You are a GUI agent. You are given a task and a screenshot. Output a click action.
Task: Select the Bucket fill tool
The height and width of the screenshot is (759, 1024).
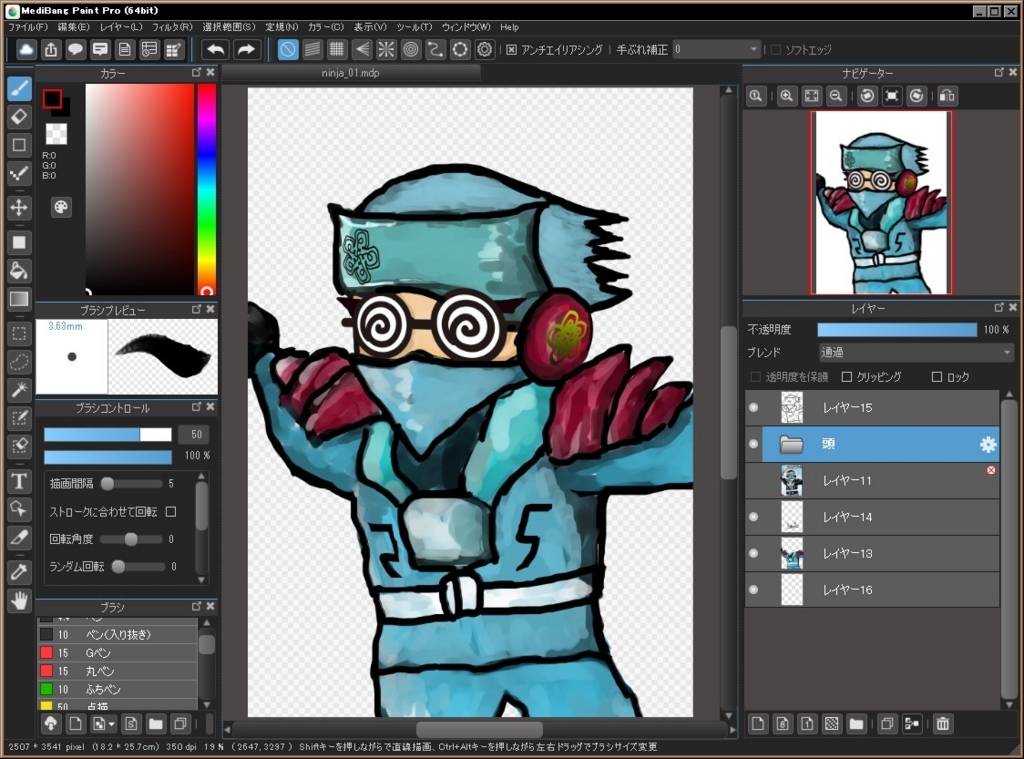pos(19,270)
